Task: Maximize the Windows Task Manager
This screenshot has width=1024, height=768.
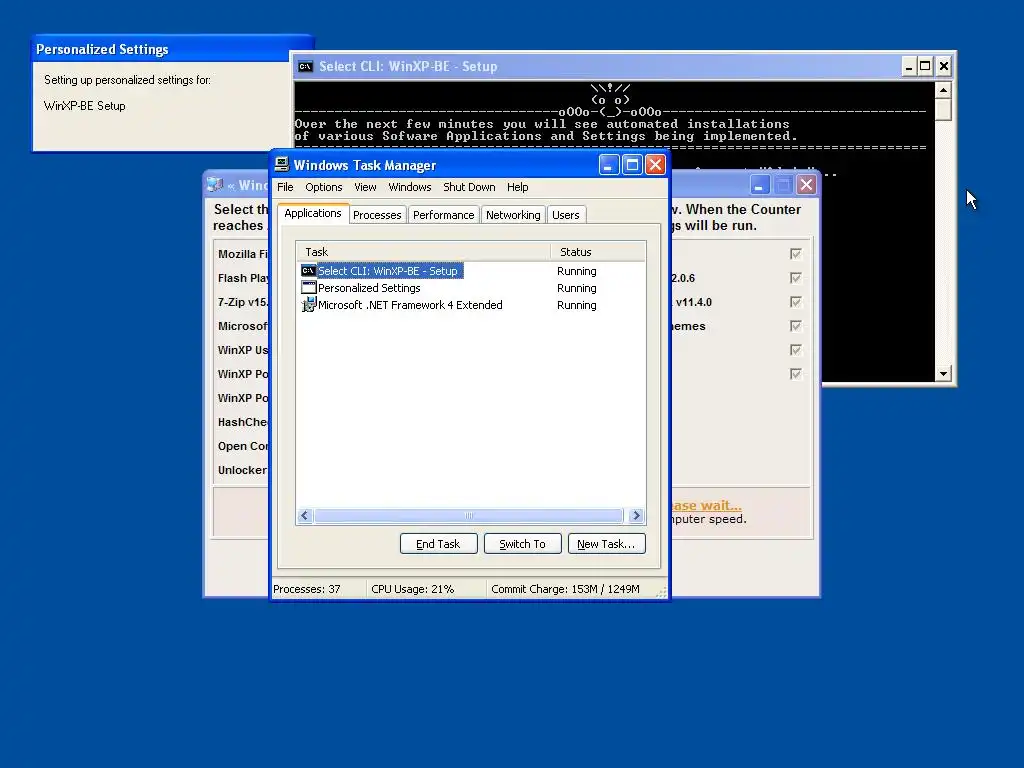Action: [632, 165]
